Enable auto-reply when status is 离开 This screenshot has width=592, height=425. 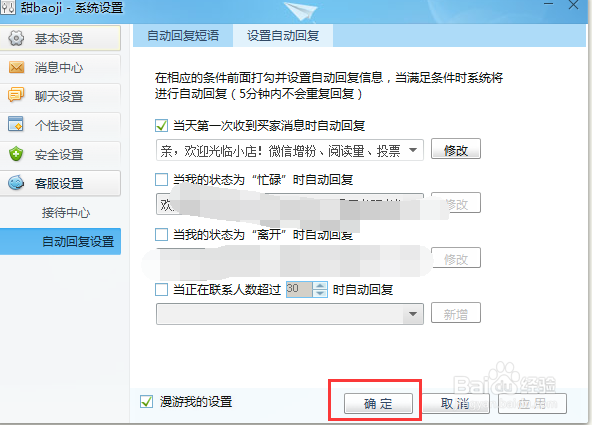coord(161,234)
